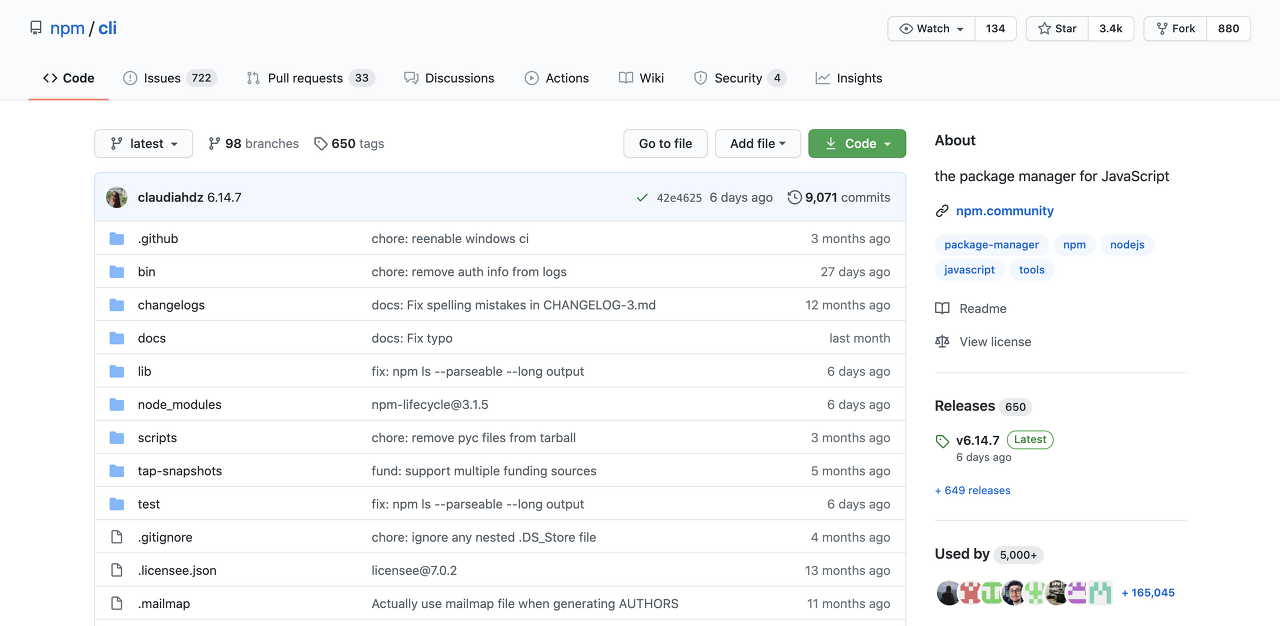Screen dimensions: 1280x626
Task: View the 134 watchers count
Action: pyautogui.click(x=995, y=29)
